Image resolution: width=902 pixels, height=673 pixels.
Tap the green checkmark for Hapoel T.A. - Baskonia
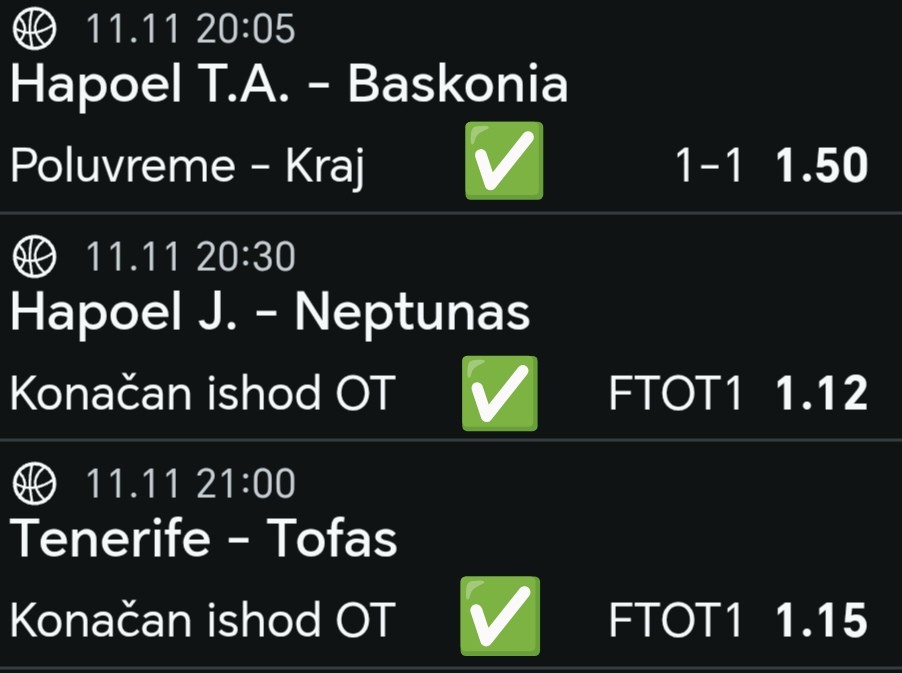coord(504,162)
